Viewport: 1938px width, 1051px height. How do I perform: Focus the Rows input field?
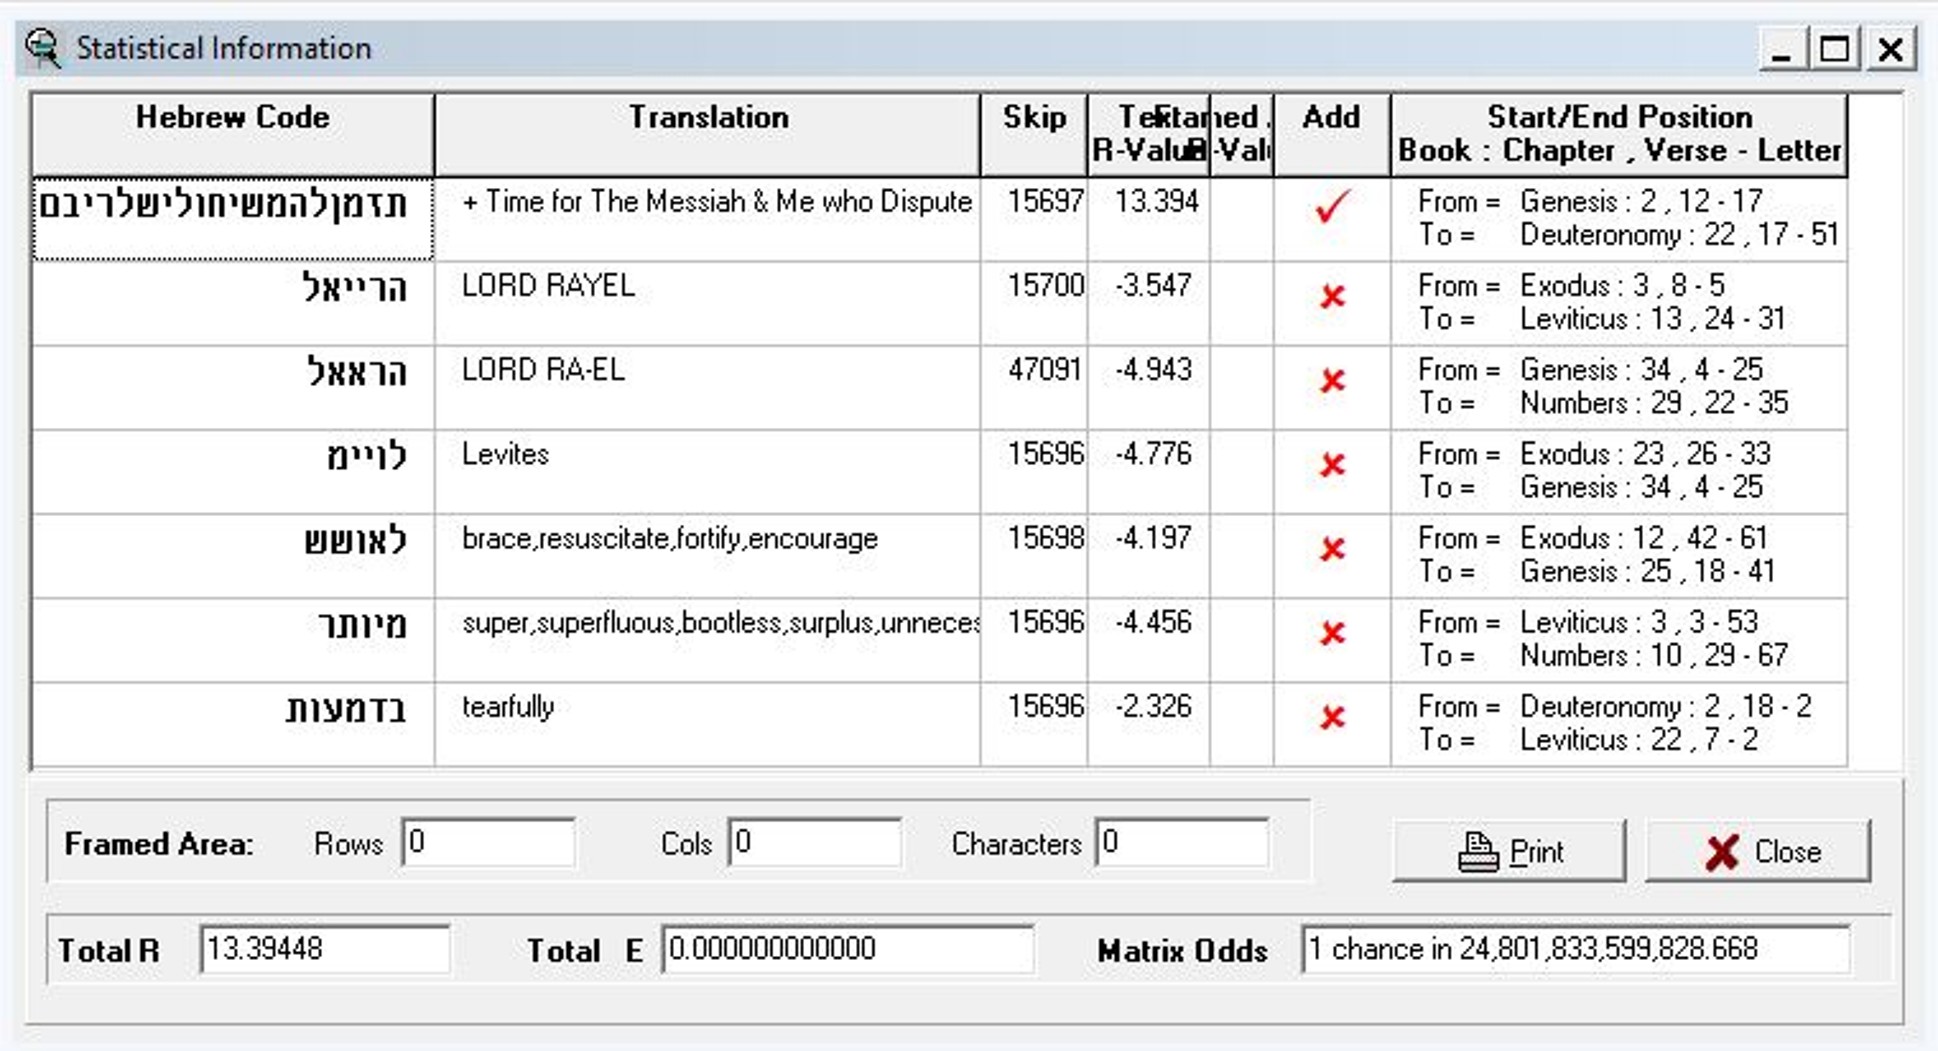[x=488, y=842]
